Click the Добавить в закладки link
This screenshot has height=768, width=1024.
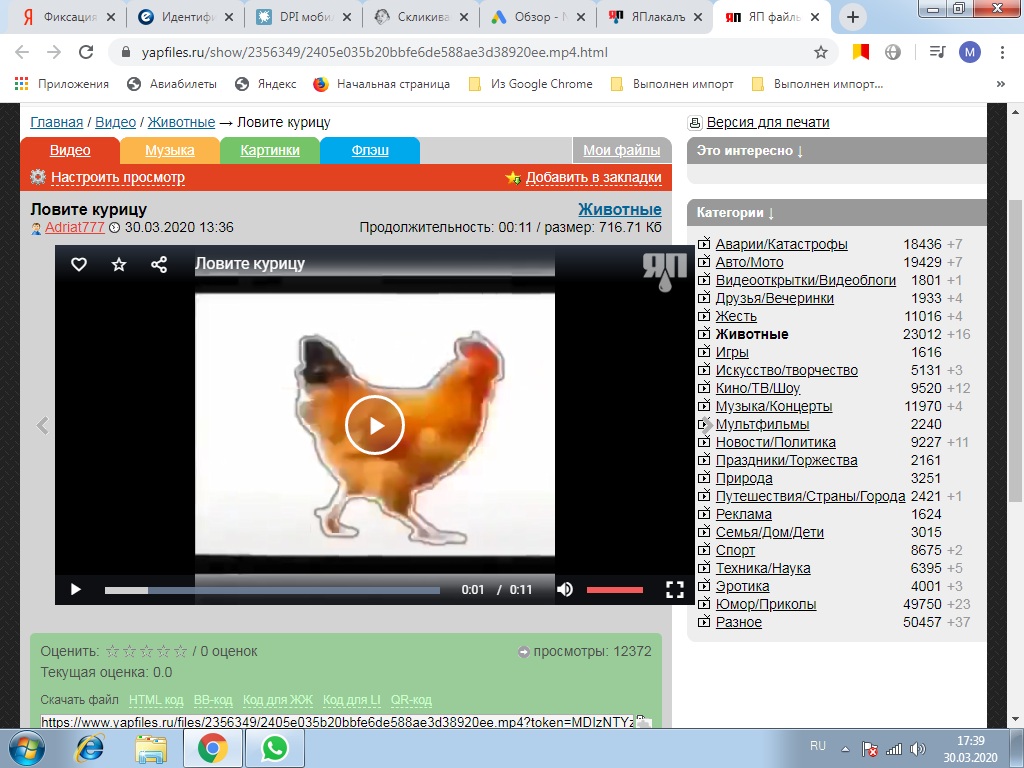(x=594, y=177)
